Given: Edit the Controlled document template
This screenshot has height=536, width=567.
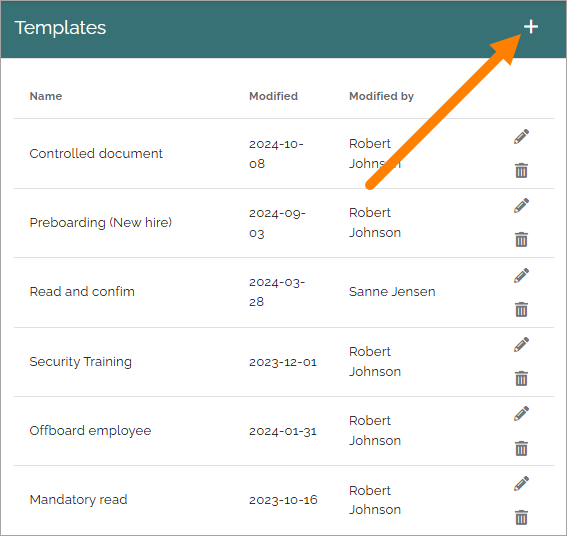Looking at the screenshot, I should tap(521, 137).
